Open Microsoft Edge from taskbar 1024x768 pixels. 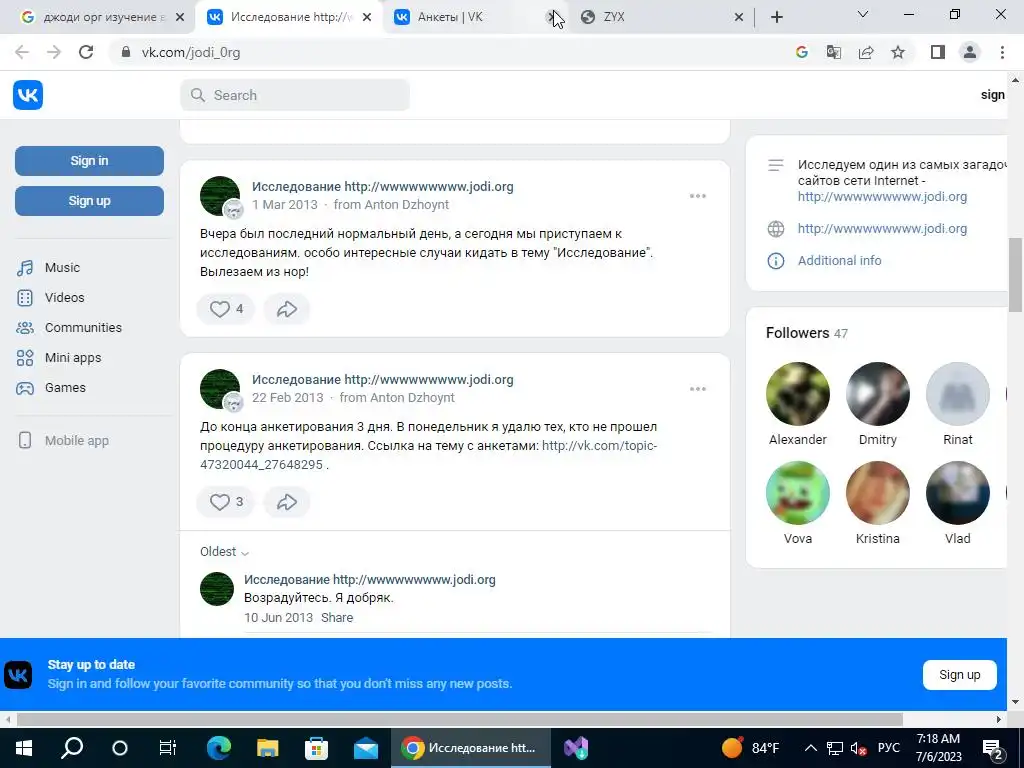pyautogui.click(x=219, y=748)
